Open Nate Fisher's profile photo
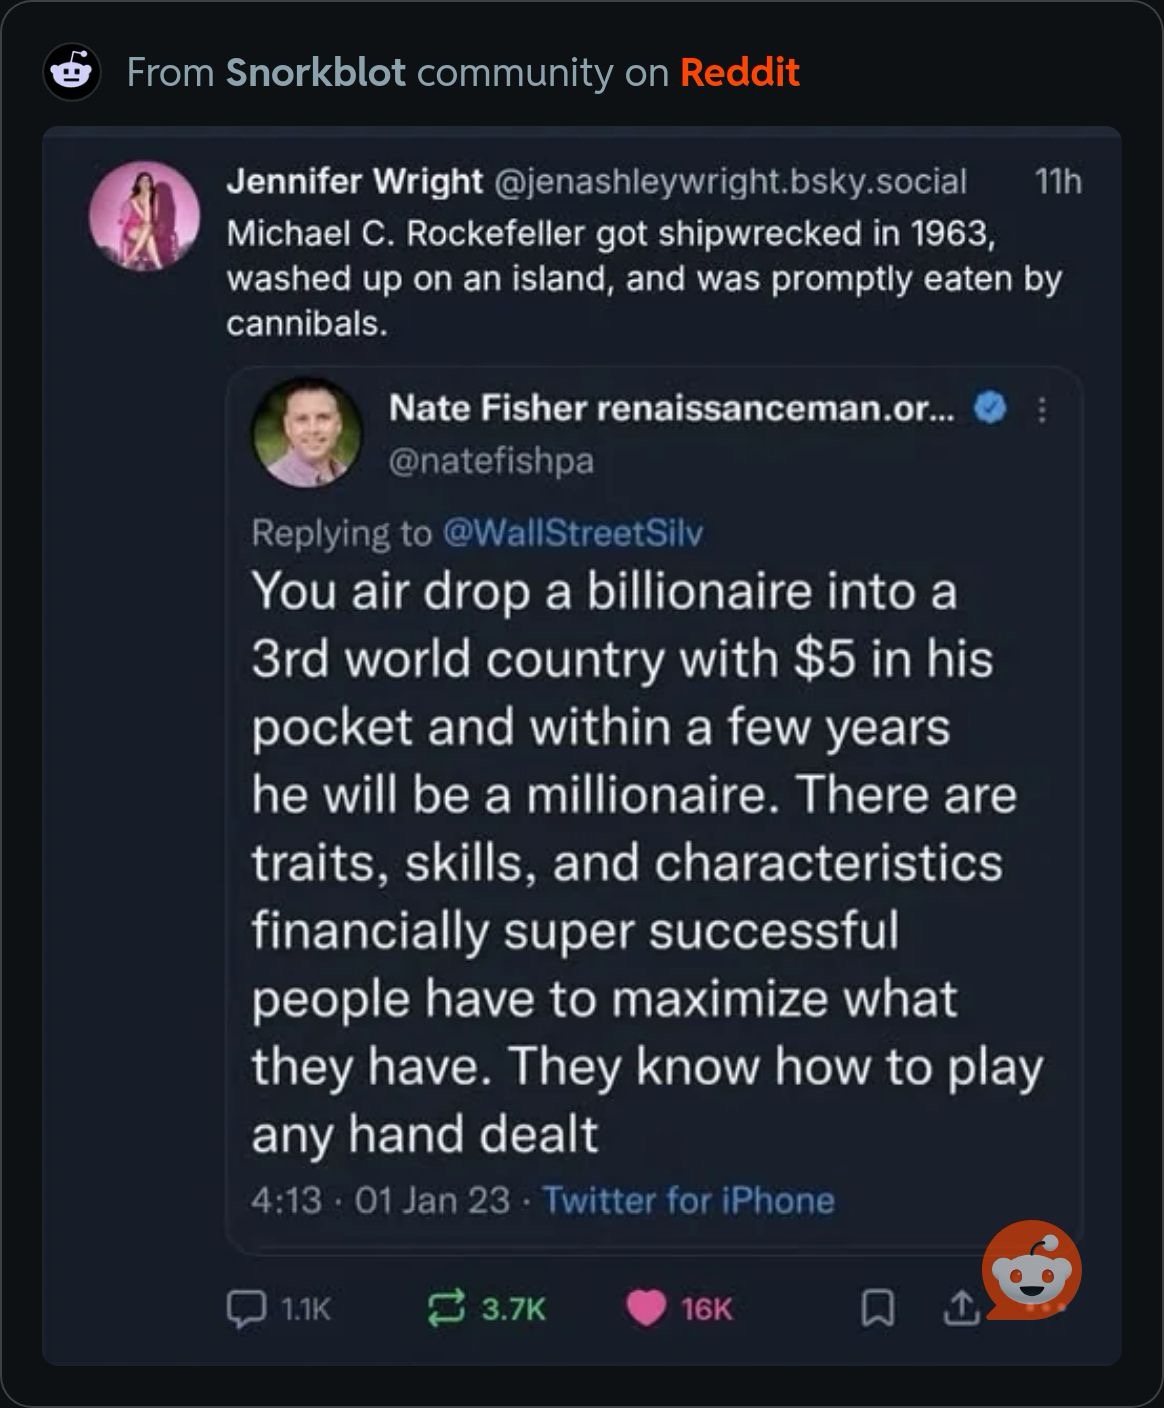1164x1408 pixels. [x=307, y=432]
